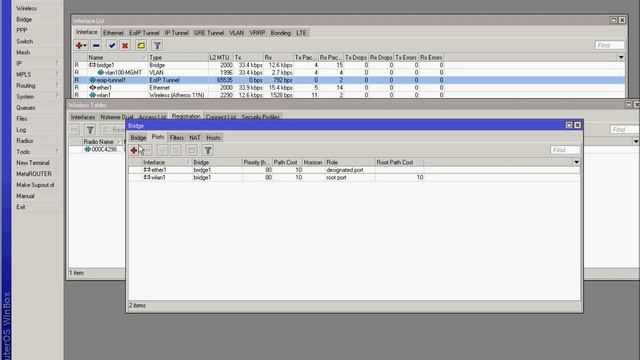Image resolution: width=640 pixels, height=360 pixels.
Task: Switch to the Bridge tab in Bridge window
Action: (x=138, y=138)
